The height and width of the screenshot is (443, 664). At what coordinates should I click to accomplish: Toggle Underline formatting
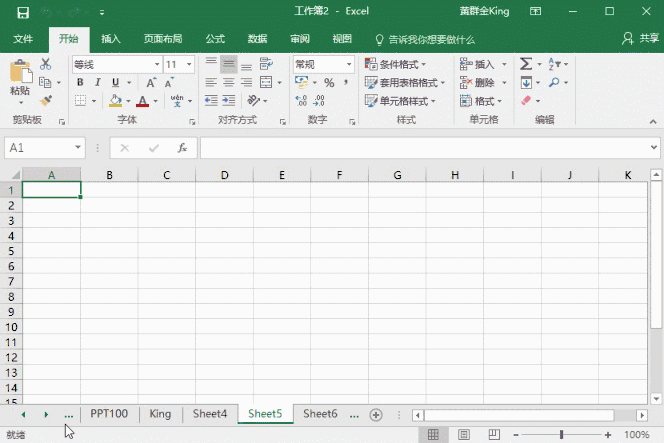coord(115,83)
